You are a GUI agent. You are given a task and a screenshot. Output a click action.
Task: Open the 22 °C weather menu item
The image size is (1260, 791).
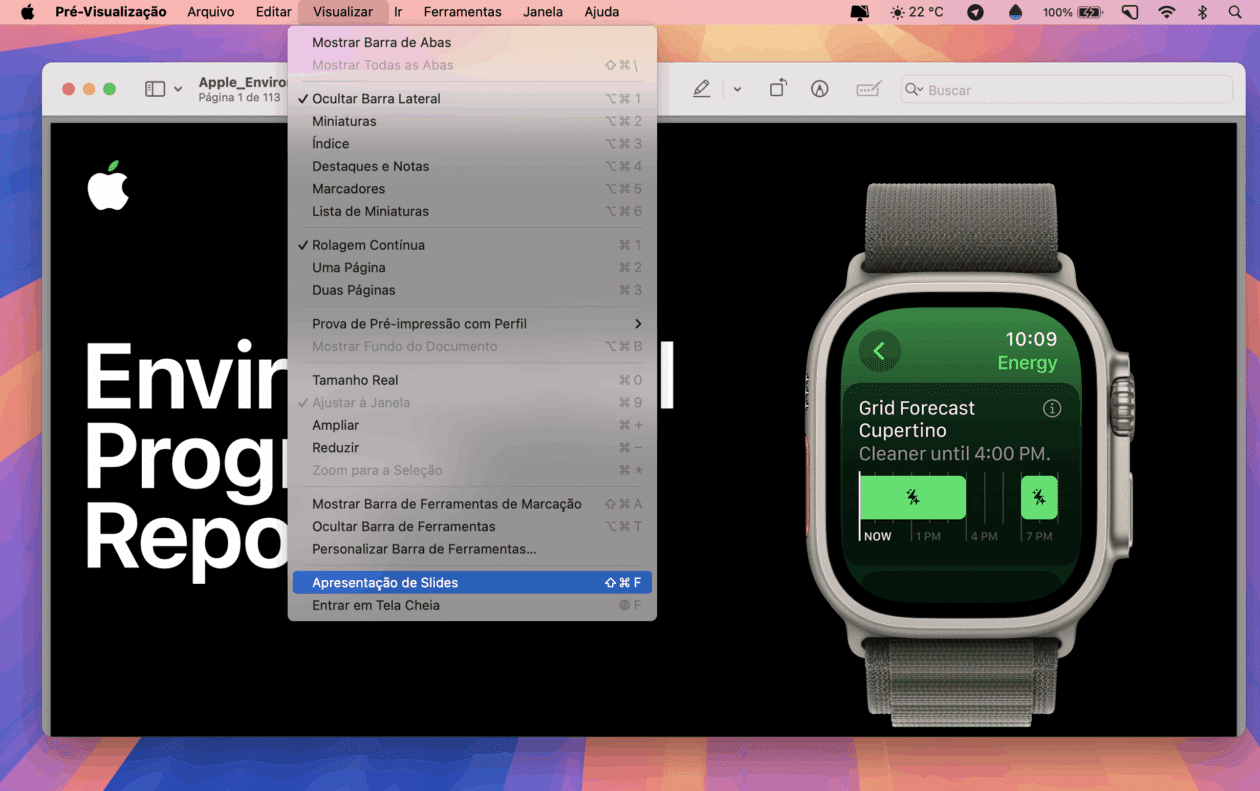pyautogui.click(x=916, y=12)
